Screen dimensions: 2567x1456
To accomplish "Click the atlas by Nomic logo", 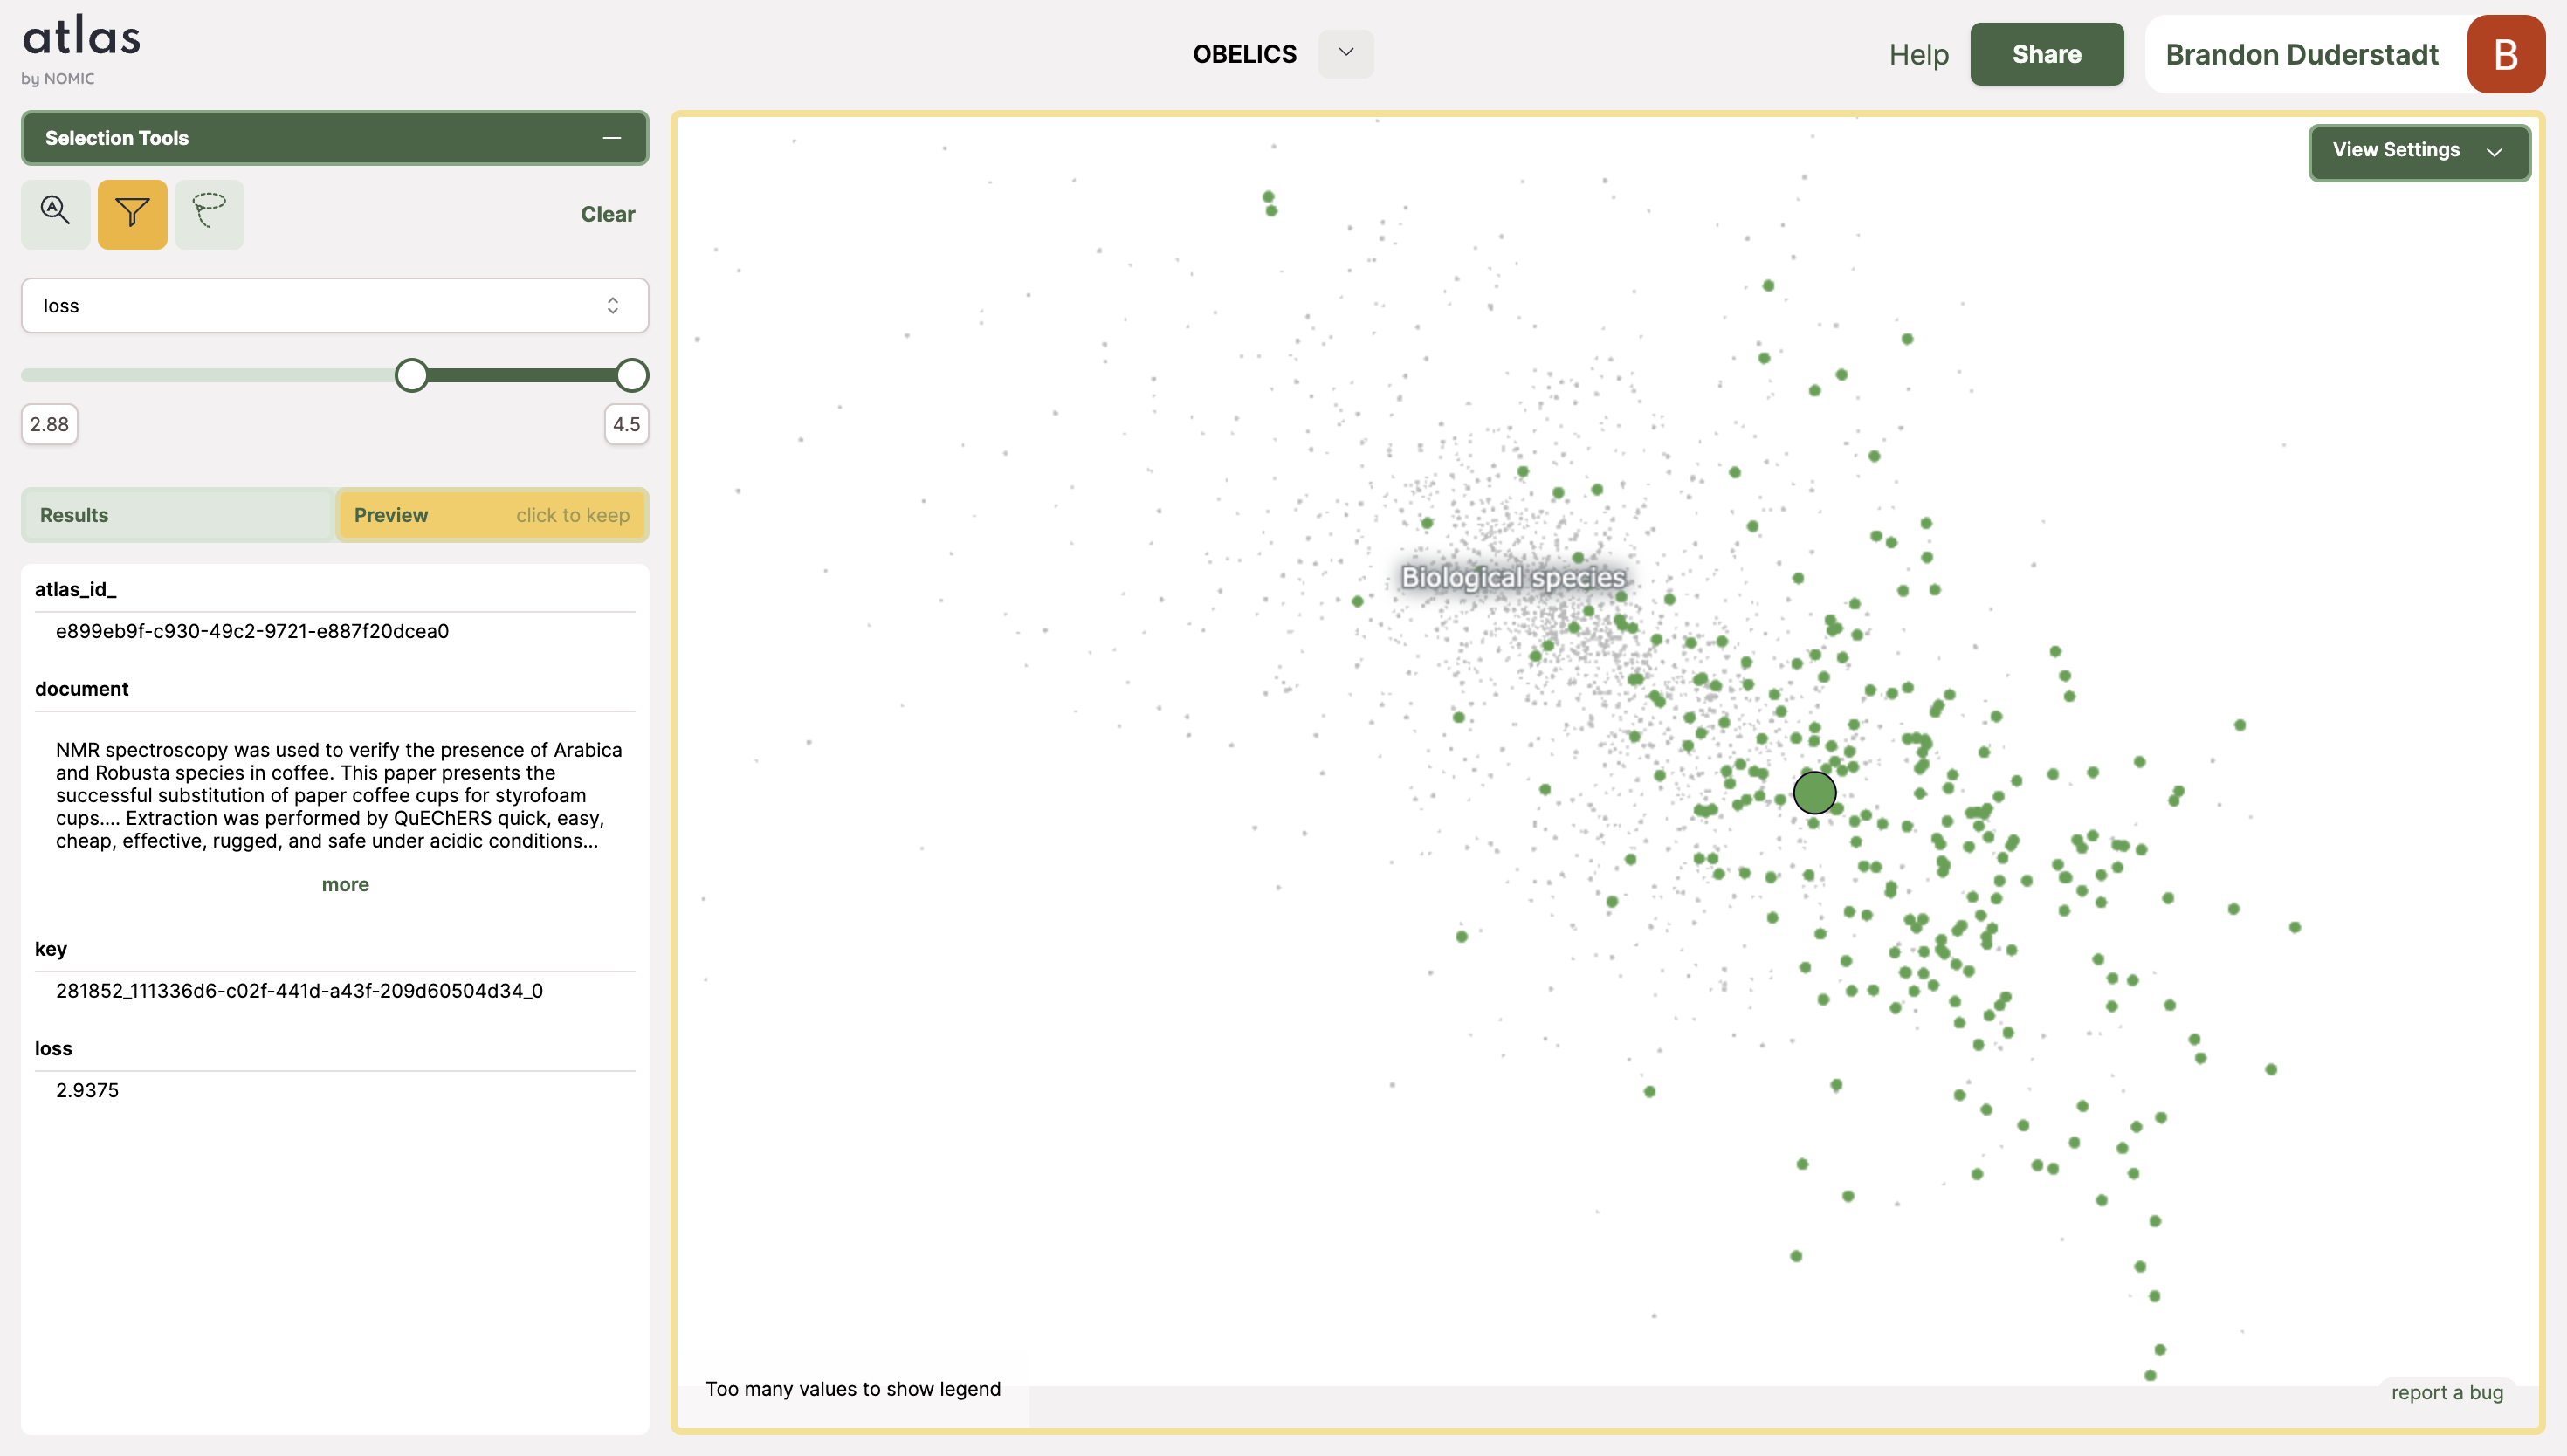I will coord(81,50).
